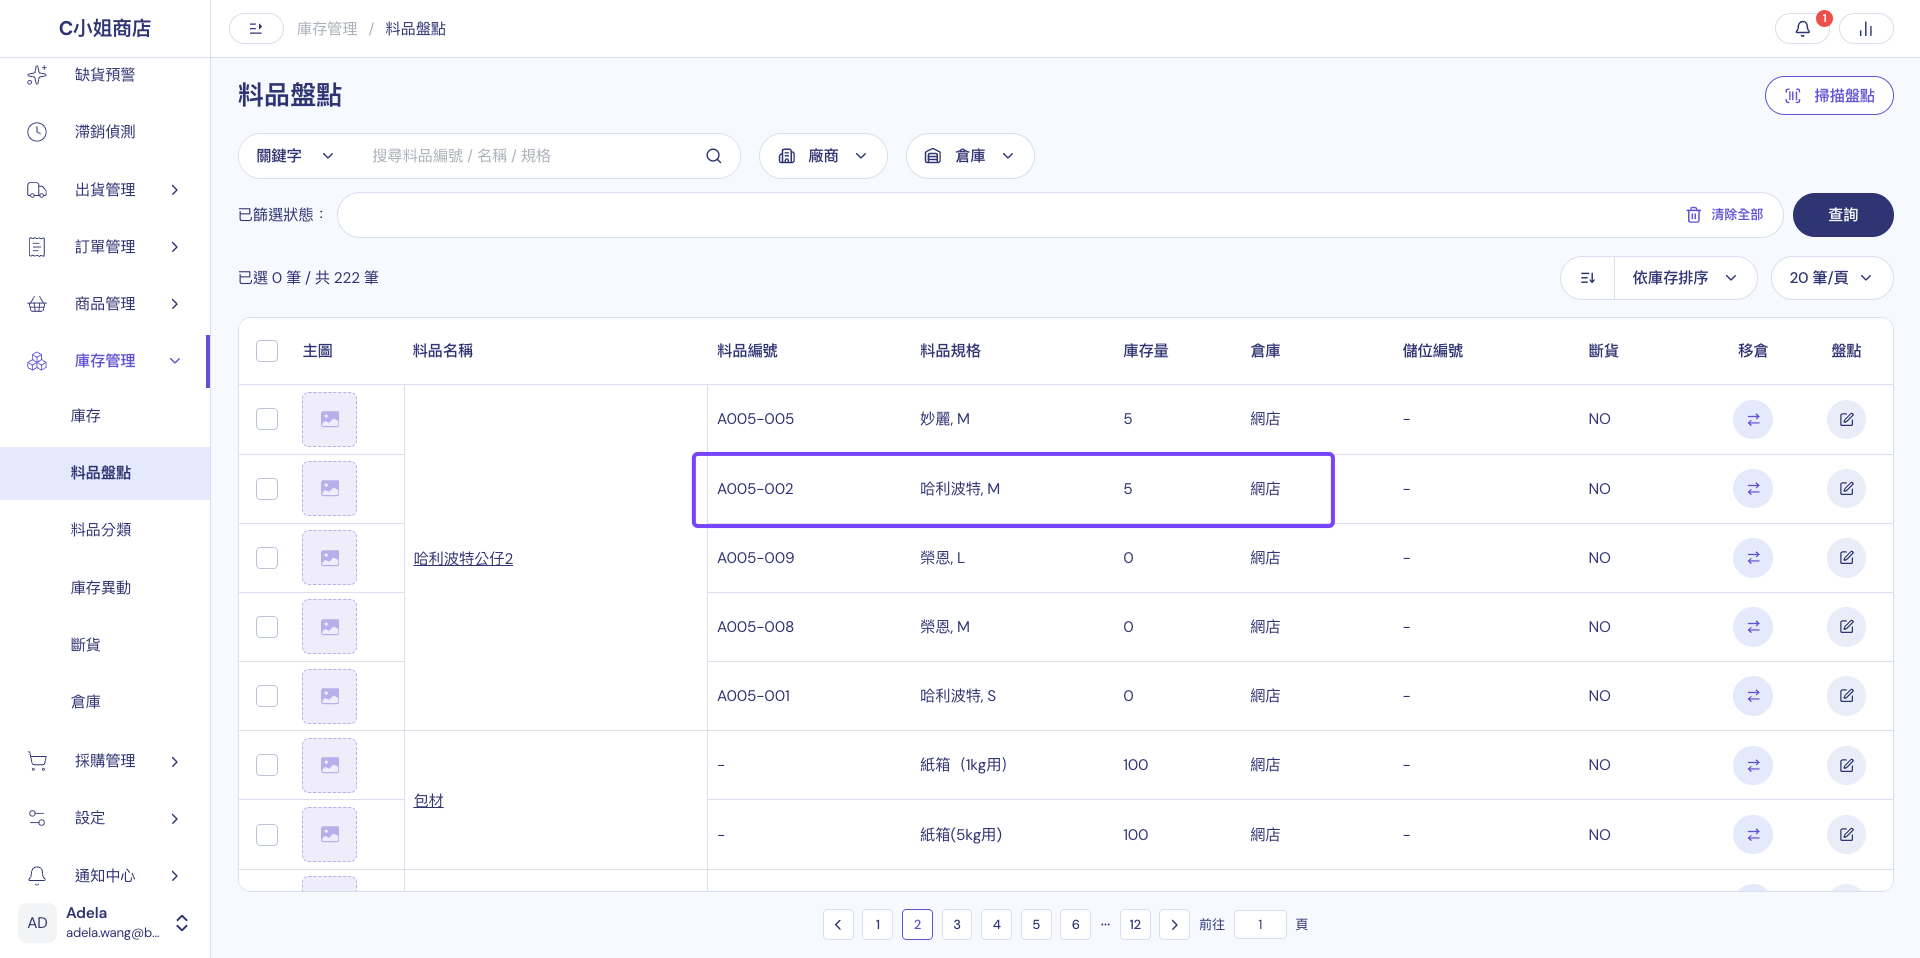Open stocktake edit for item A005-001
This screenshot has width=1920, height=958.
click(1847, 696)
